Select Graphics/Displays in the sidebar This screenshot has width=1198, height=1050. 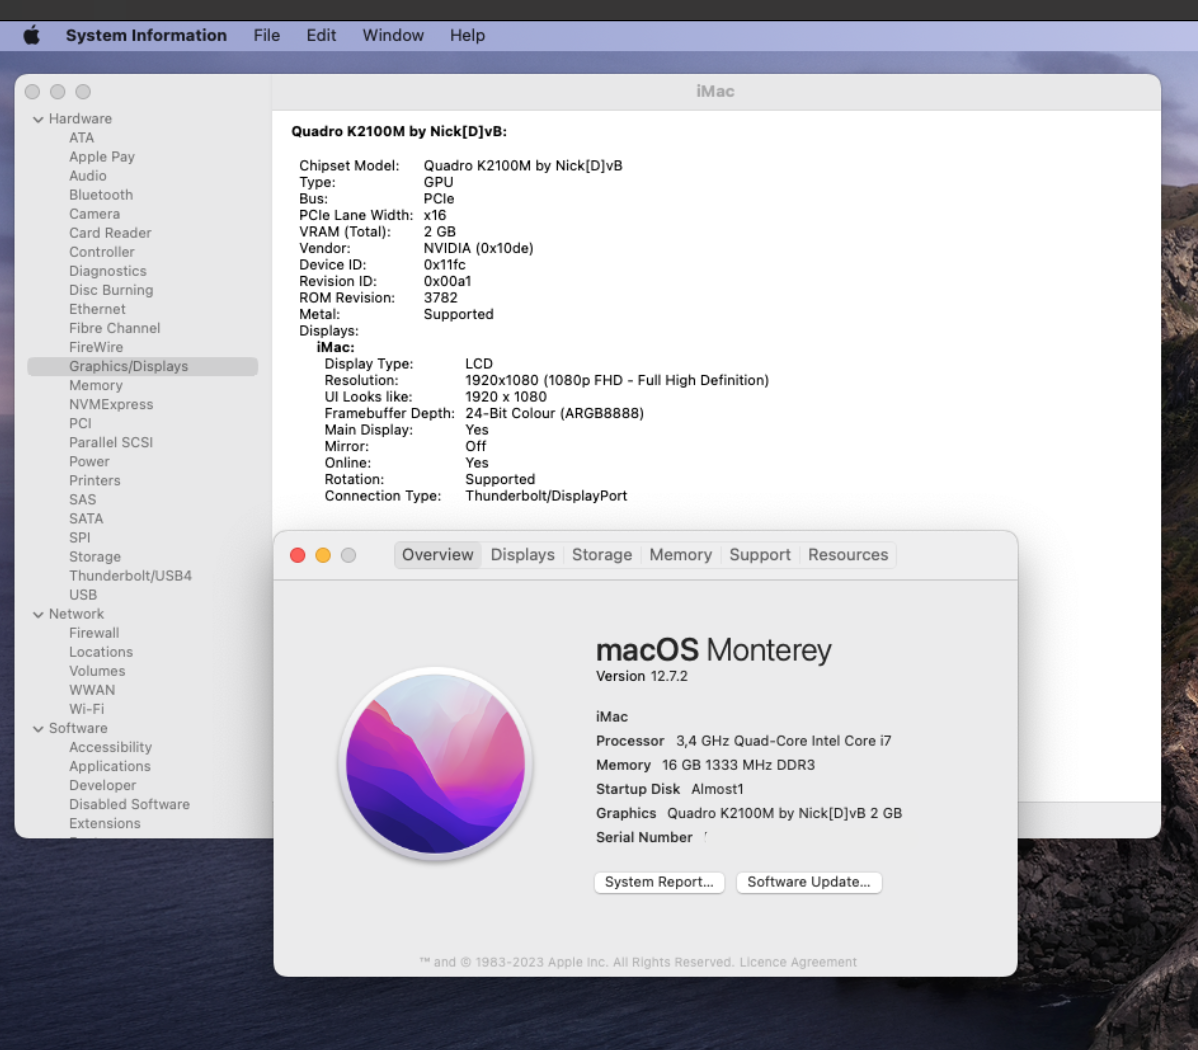(x=143, y=367)
